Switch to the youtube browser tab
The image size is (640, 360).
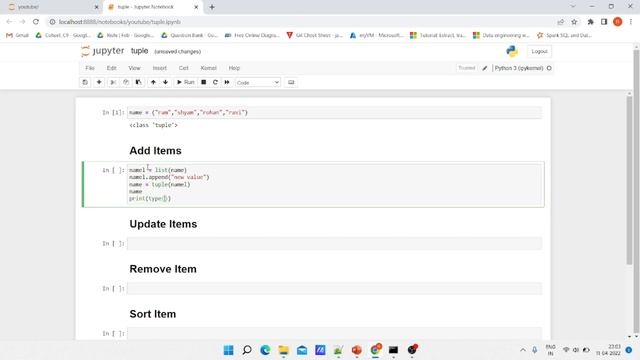(x=51, y=7)
